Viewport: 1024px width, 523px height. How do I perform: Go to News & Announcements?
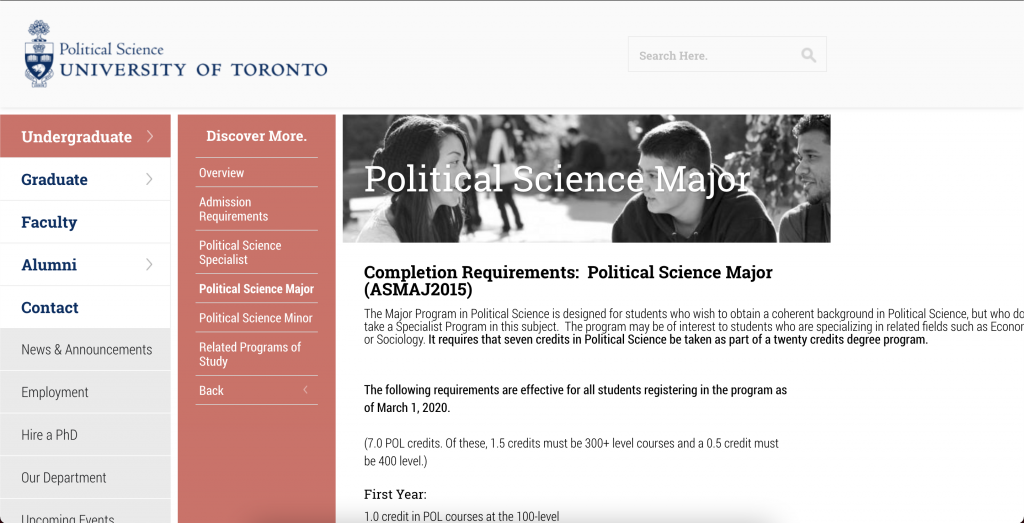coord(87,350)
